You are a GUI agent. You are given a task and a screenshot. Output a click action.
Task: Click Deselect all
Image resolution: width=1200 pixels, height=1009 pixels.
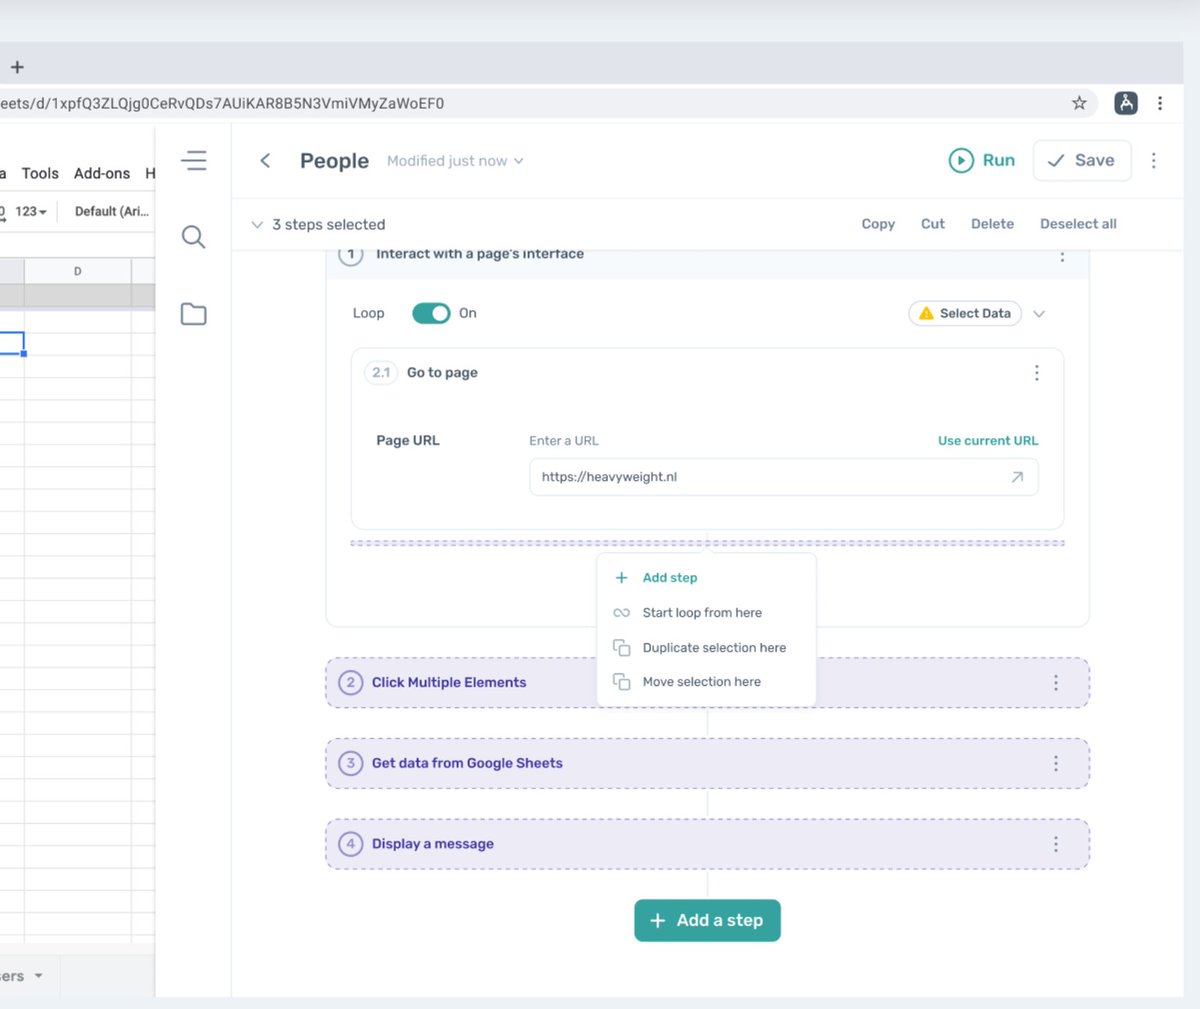pyautogui.click(x=1078, y=224)
